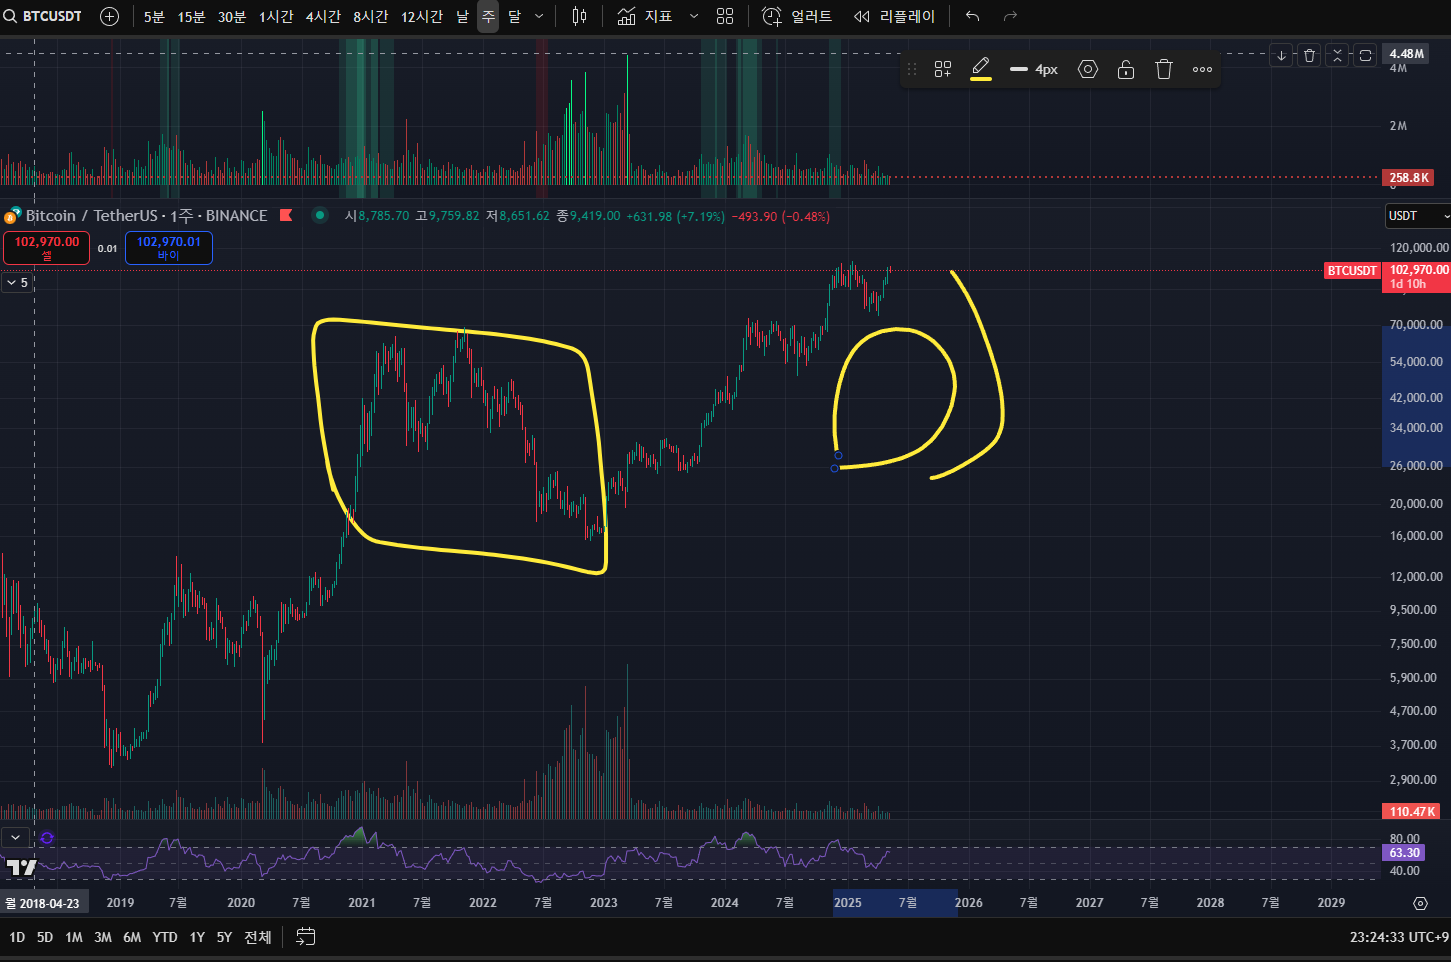Click the red 셀 sell button
Screen dimensions: 1451x962
point(47,248)
